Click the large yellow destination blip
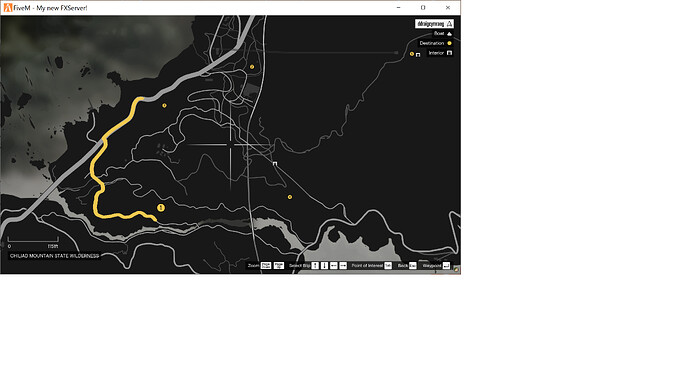This screenshot has width=690, height=388. coord(161,208)
